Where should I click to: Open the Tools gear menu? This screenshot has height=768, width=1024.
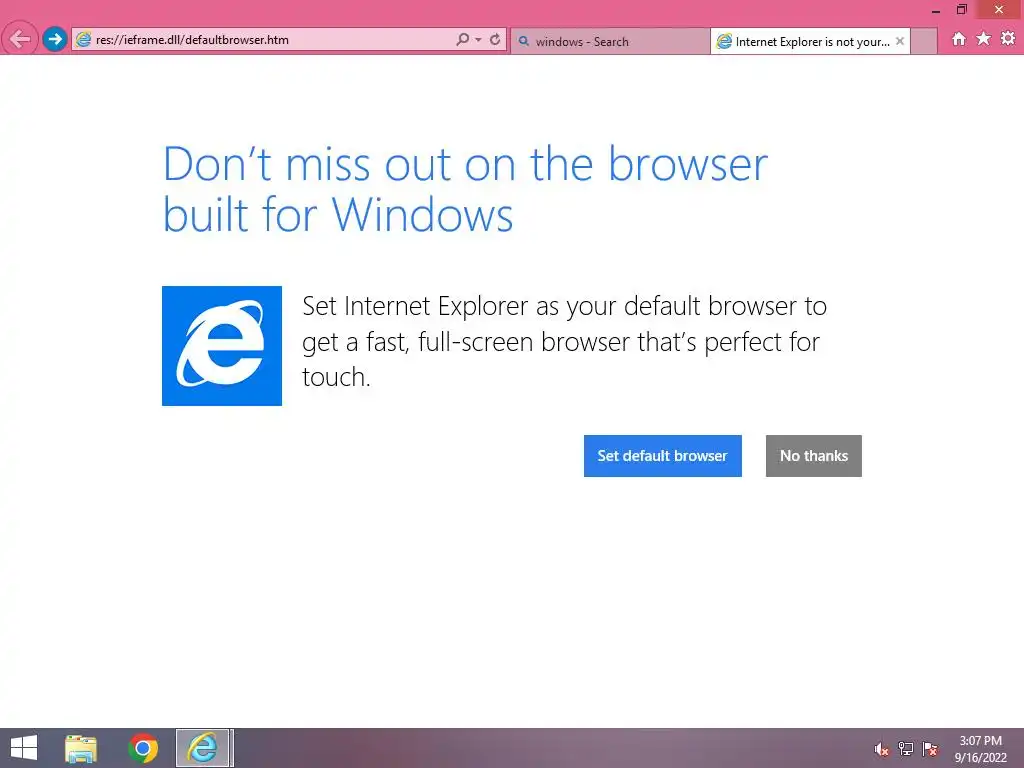(x=1008, y=39)
